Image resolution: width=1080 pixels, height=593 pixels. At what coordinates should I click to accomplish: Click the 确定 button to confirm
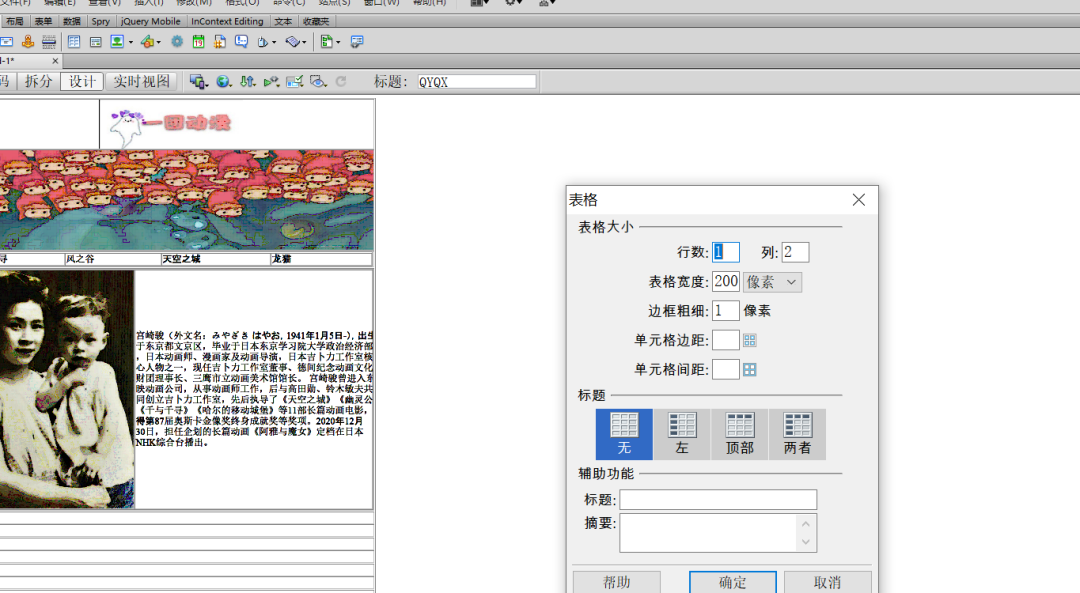[732, 584]
